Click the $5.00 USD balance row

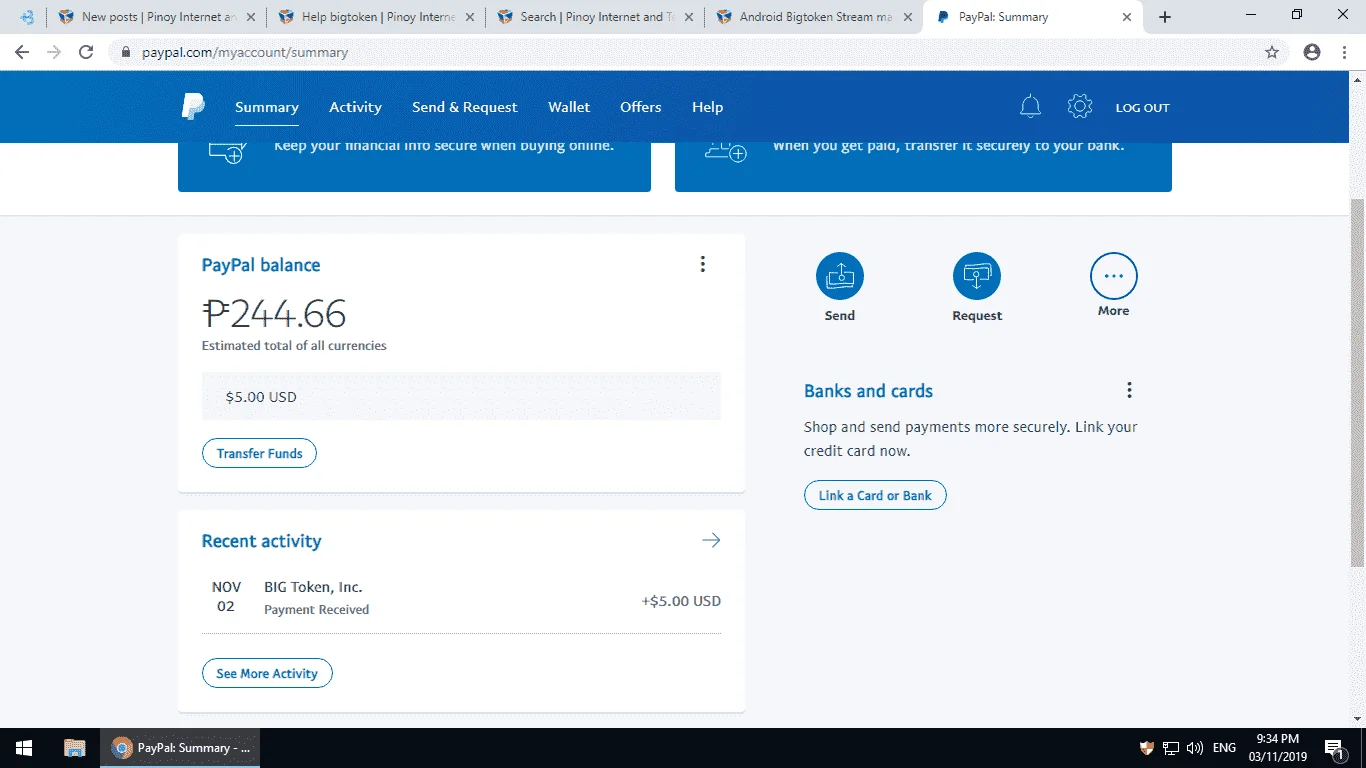coord(461,397)
